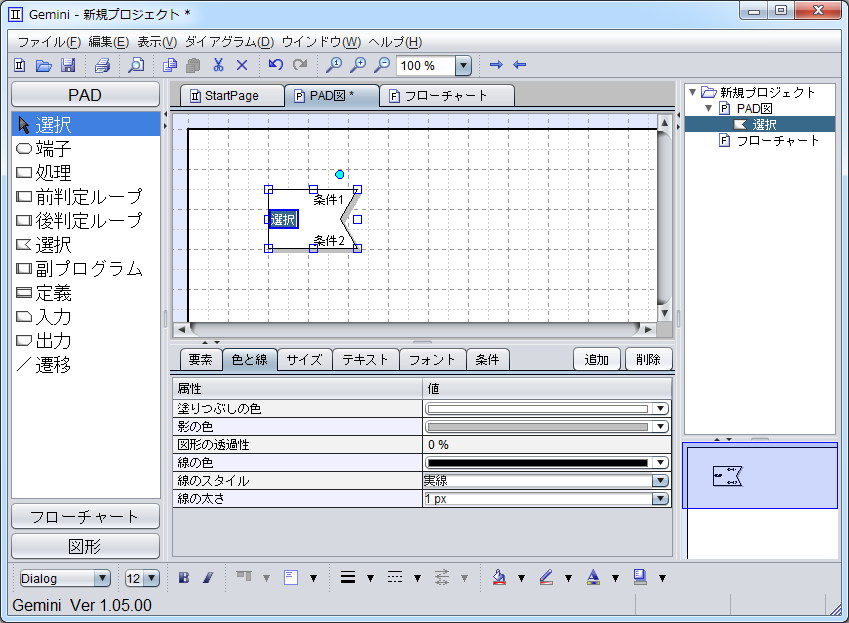Click the font color A icon
This screenshot has width=849, height=623.
[x=593, y=578]
